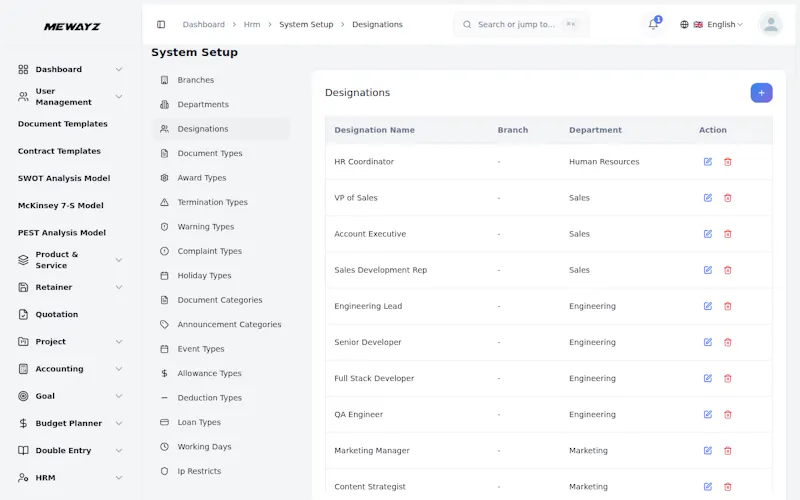Focus the Search or jump to field
Viewport: 800px width, 500px height.
pyautogui.click(x=521, y=24)
